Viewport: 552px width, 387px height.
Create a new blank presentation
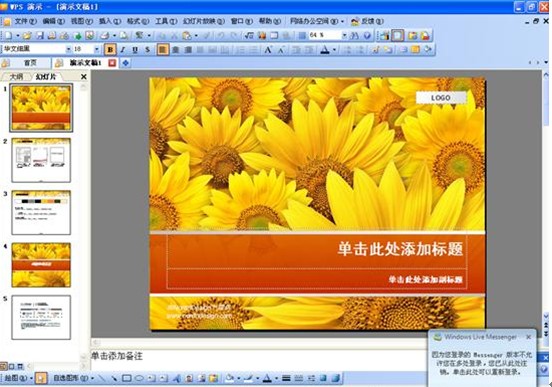click(8, 35)
